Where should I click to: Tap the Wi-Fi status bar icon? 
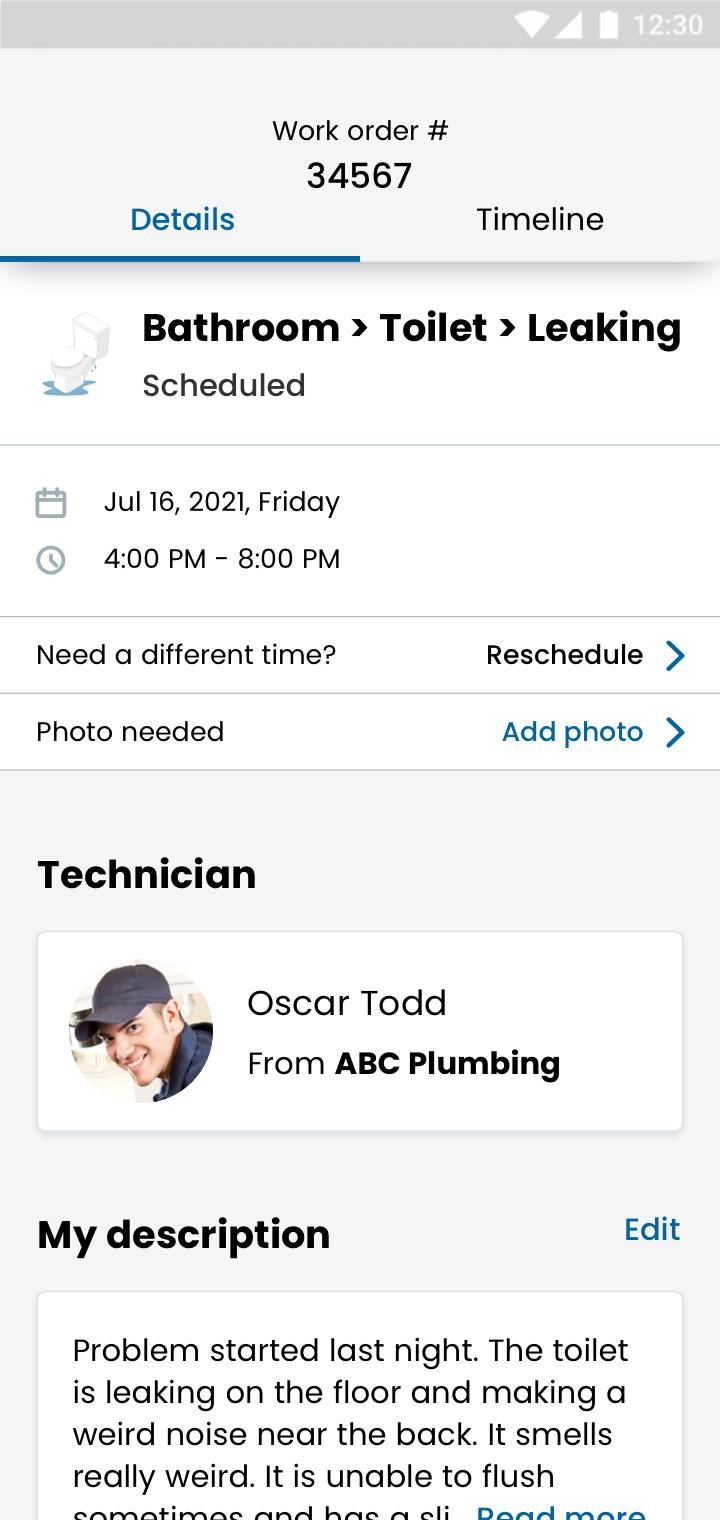(x=532, y=24)
